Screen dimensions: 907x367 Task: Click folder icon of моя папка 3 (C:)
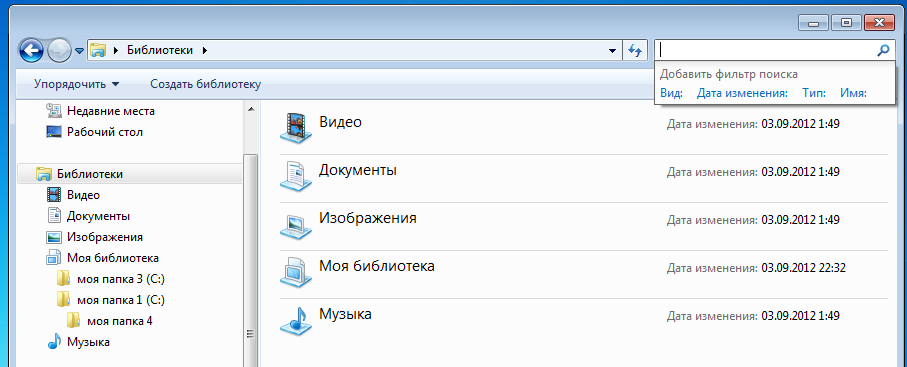click(x=64, y=279)
